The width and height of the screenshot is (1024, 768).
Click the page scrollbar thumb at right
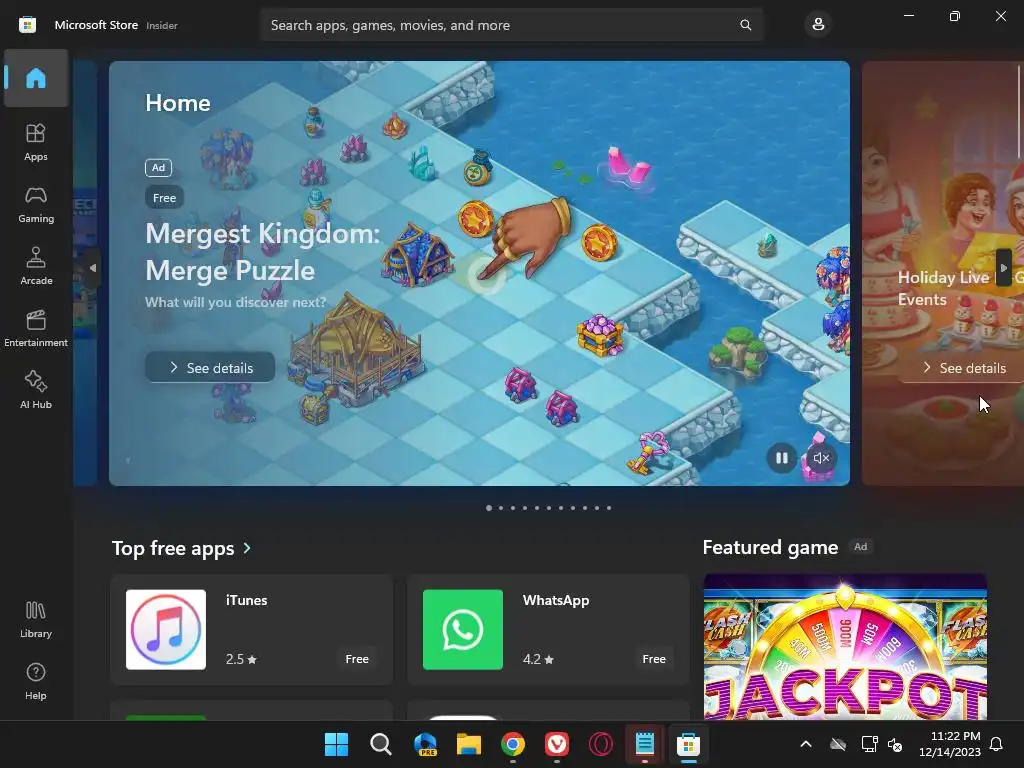point(1018,111)
